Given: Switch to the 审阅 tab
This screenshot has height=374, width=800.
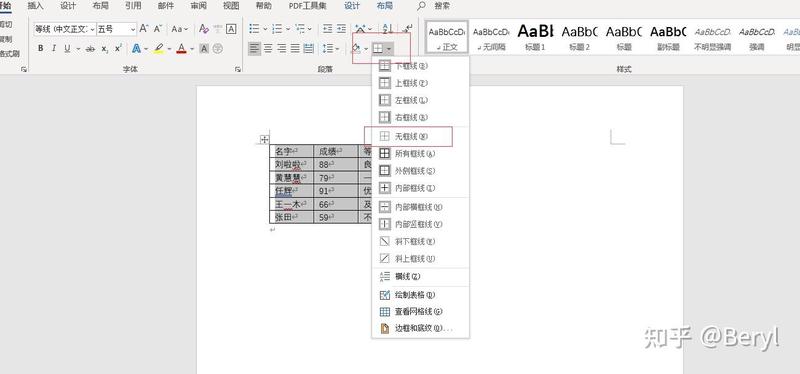Looking at the screenshot, I should [198, 6].
